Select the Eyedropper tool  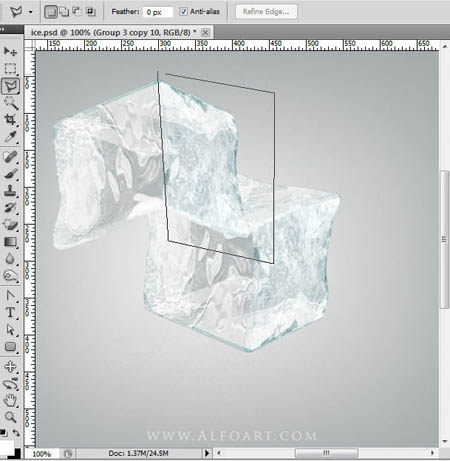click(10, 137)
